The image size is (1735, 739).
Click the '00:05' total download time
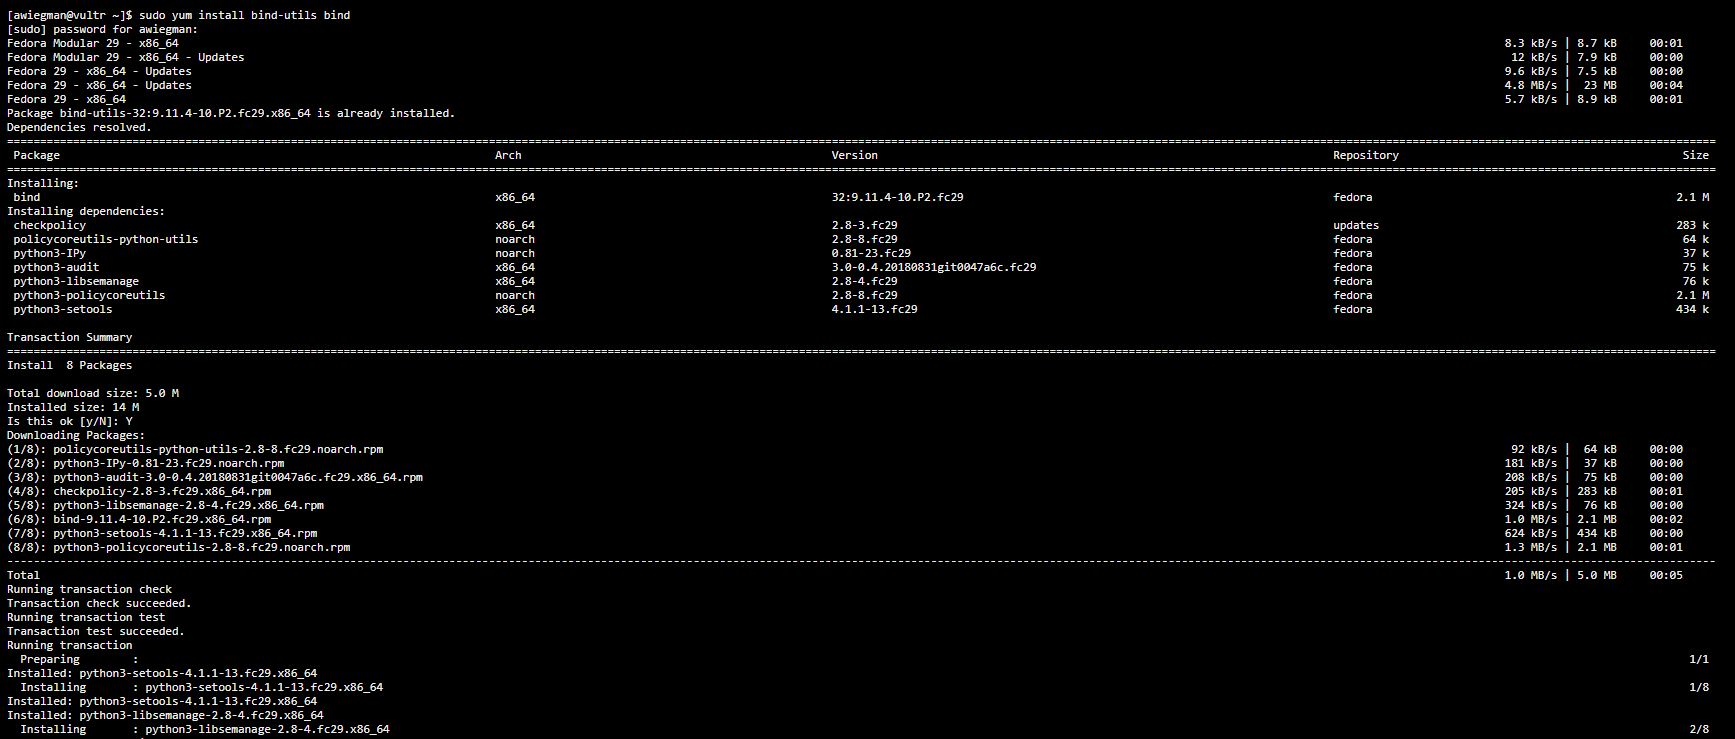(1666, 575)
